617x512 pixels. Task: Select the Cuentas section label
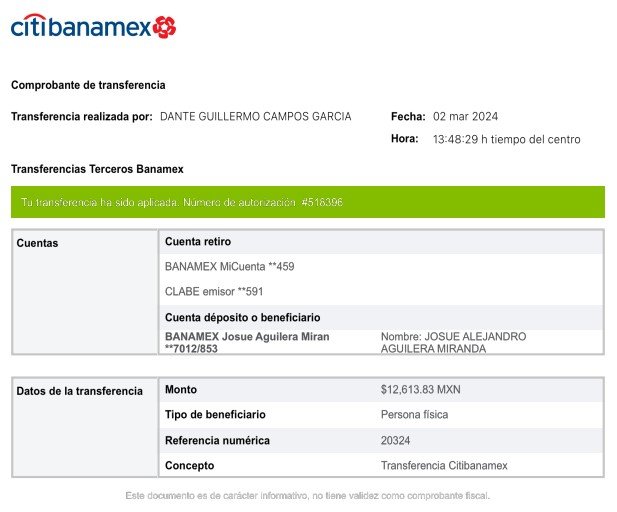click(37, 243)
